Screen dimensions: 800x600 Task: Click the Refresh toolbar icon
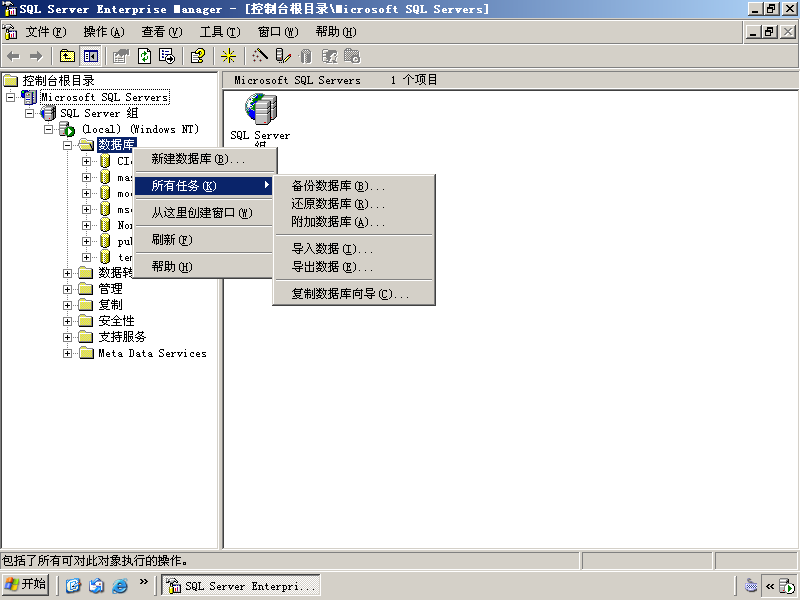(145, 56)
